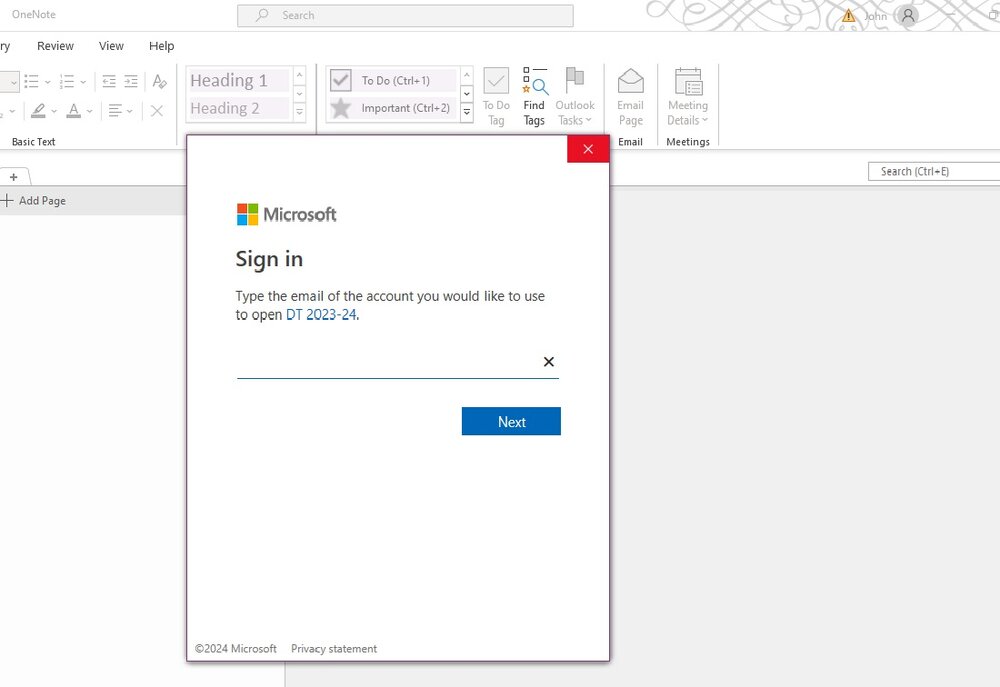Select the To Do (Ctrl+1) tag
Image resolution: width=1000 pixels, height=687 pixels.
(x=393, y=80)
